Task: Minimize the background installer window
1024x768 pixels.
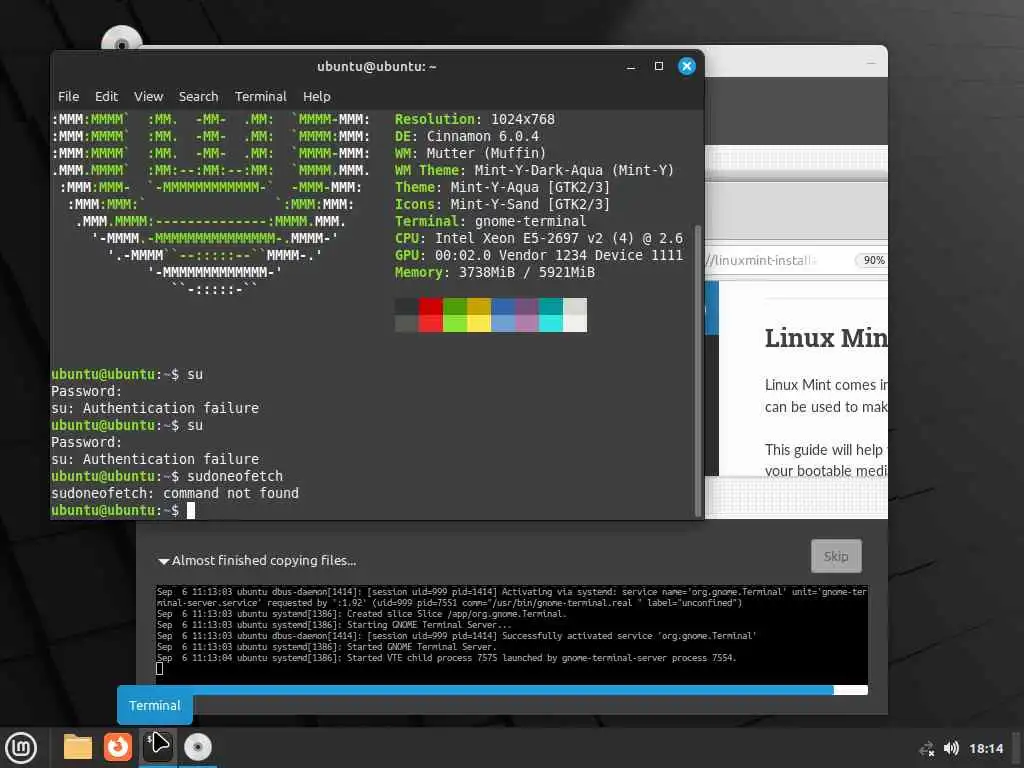Action: point(871,63)
